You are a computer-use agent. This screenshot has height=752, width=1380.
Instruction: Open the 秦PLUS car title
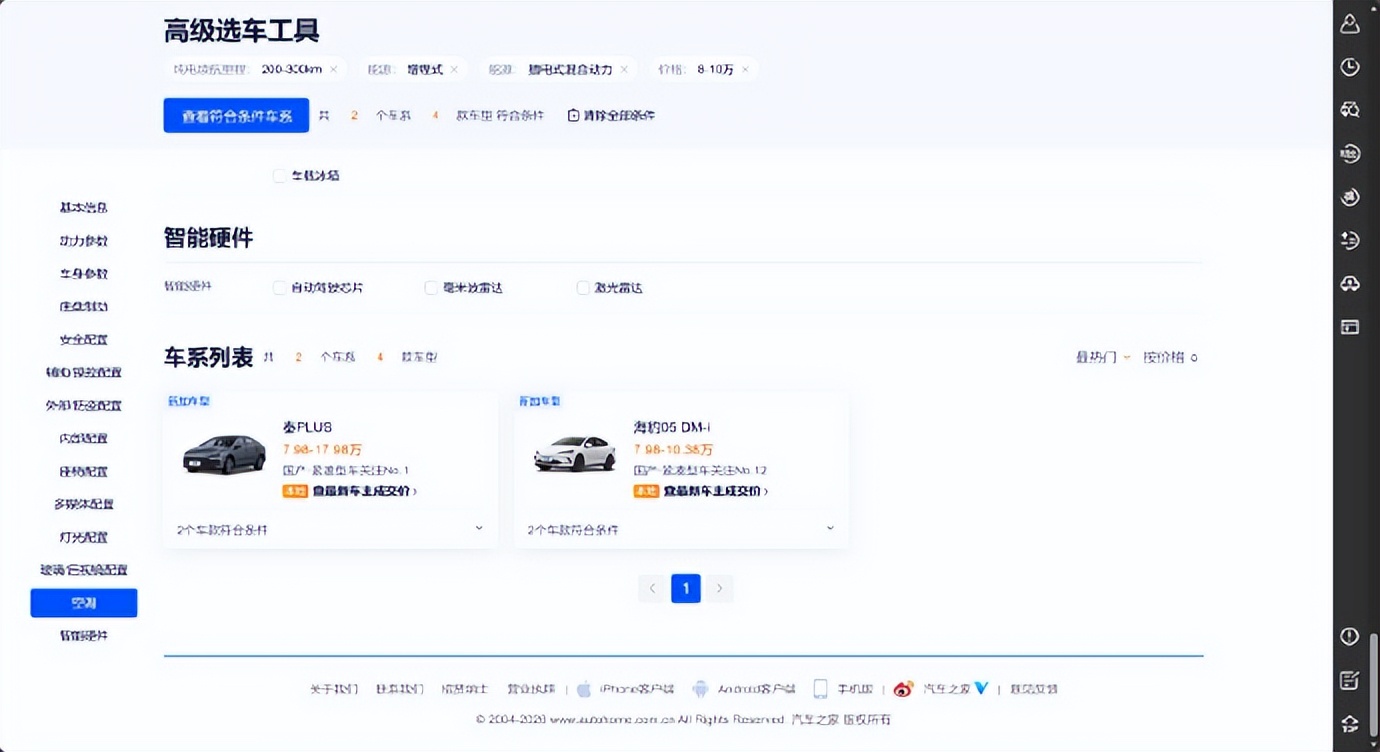pos(308,428)
